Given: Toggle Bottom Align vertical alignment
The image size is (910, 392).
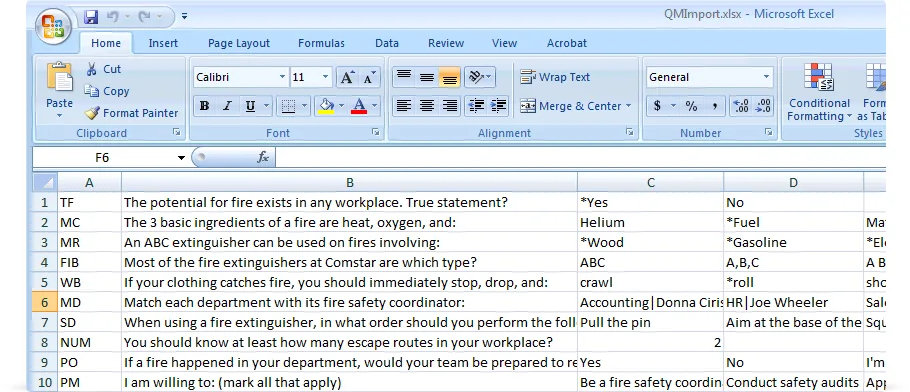Looking at the screenshot, I should [x=449, y=77].
